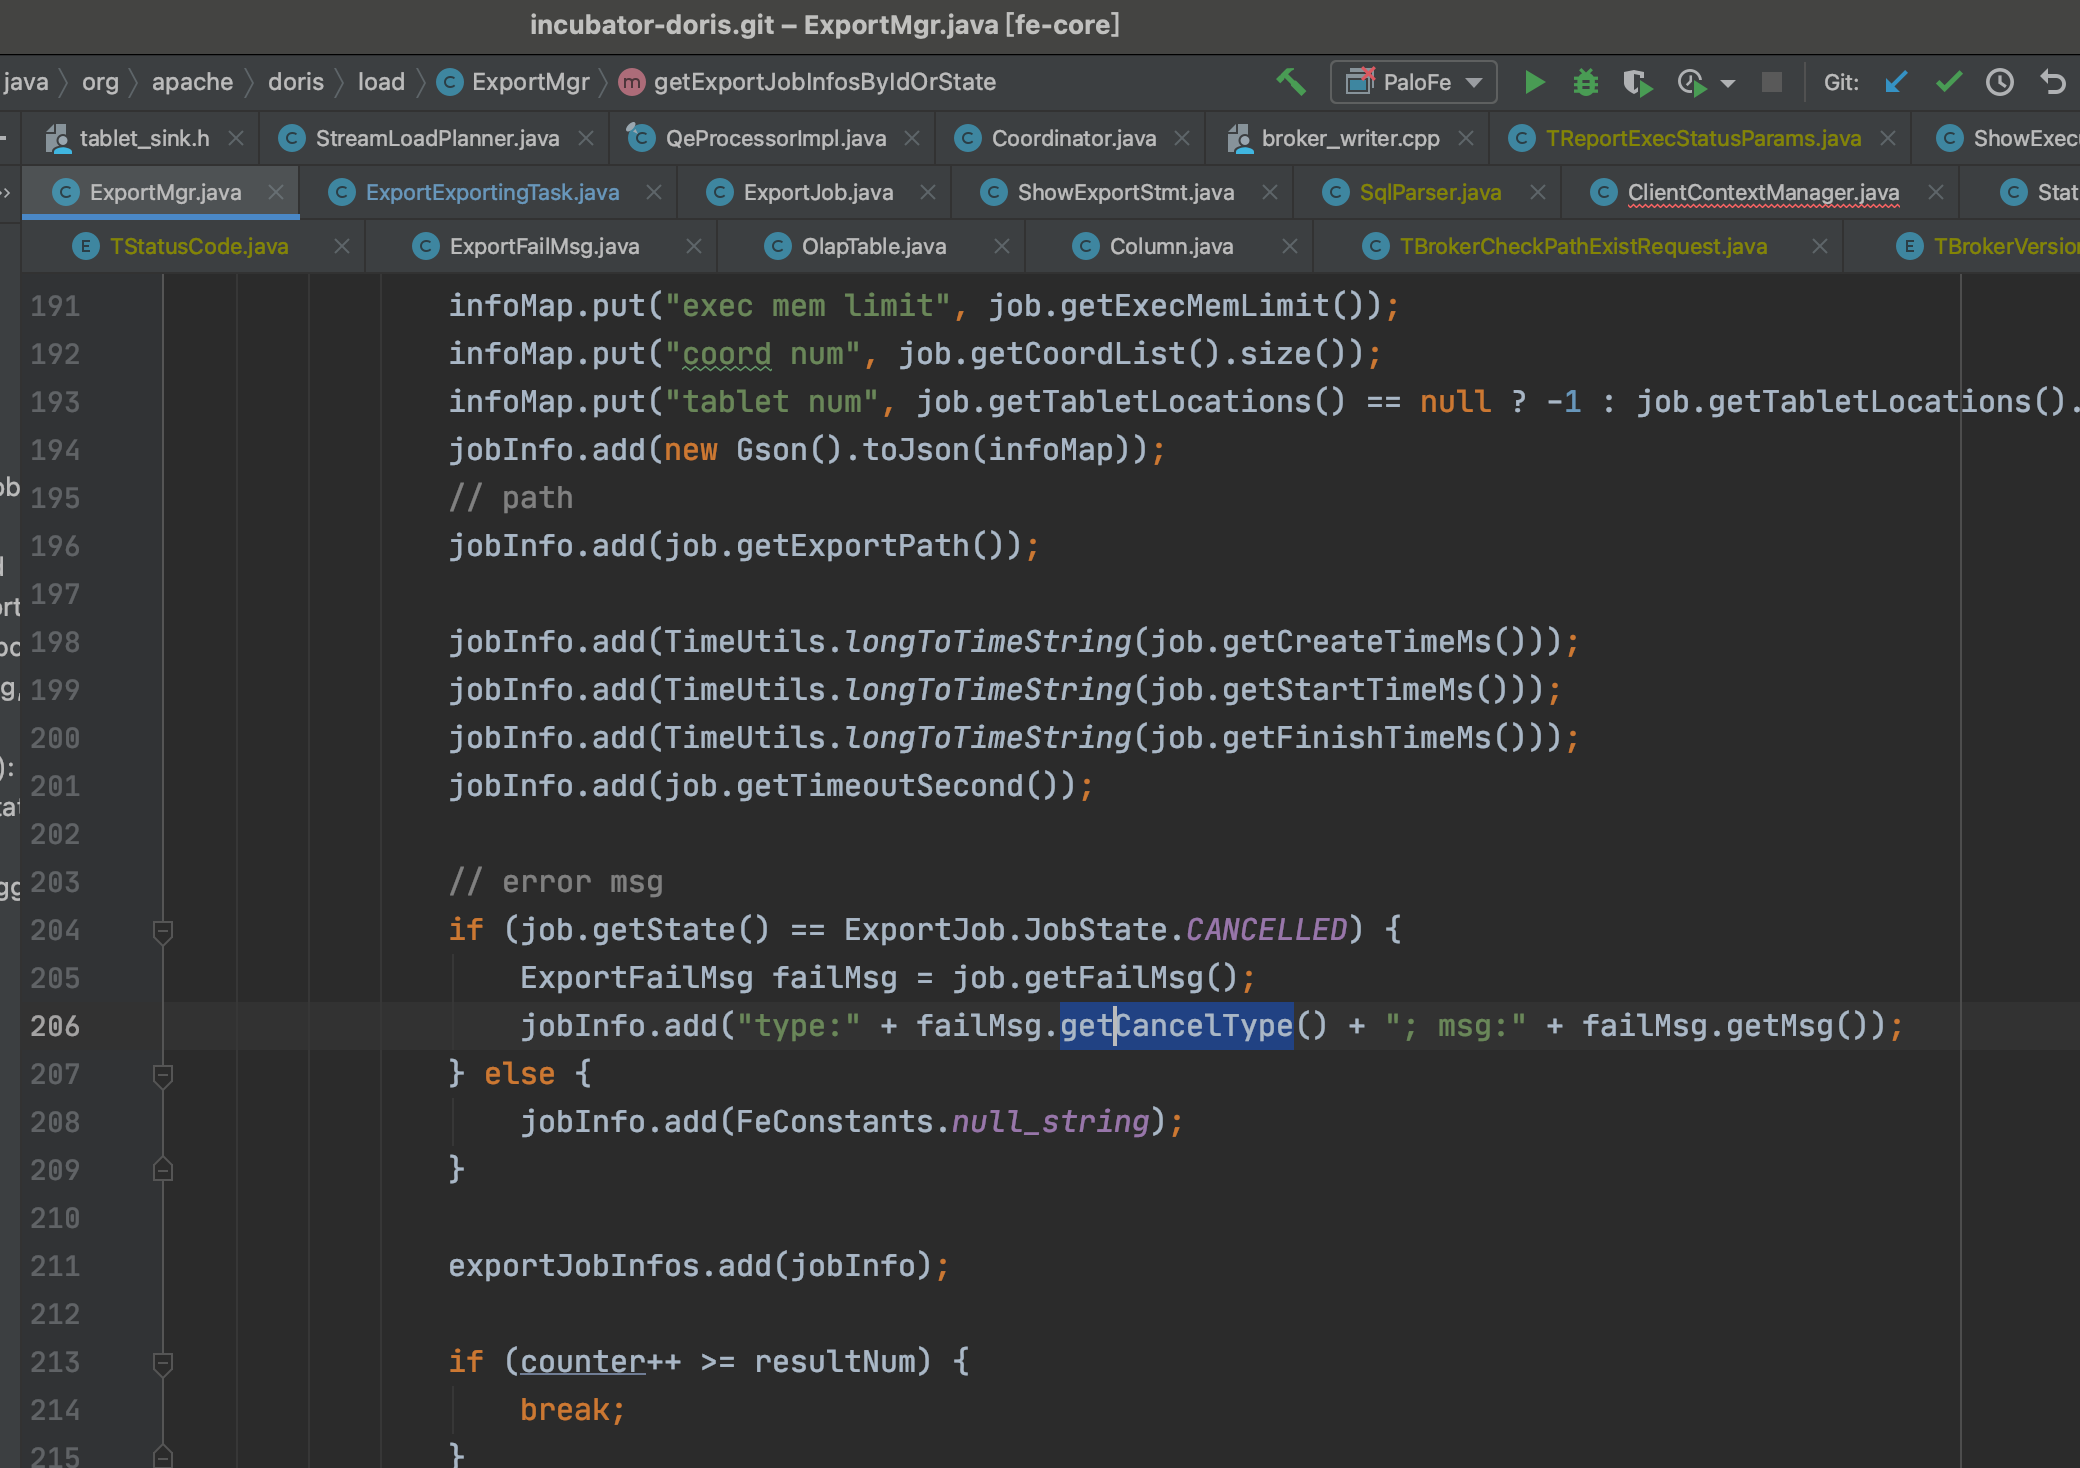Switch to ExportJob.java tab
The width and height of the screenshot is (2080, 1468).
pyautogui.click(x=817, y=192)
